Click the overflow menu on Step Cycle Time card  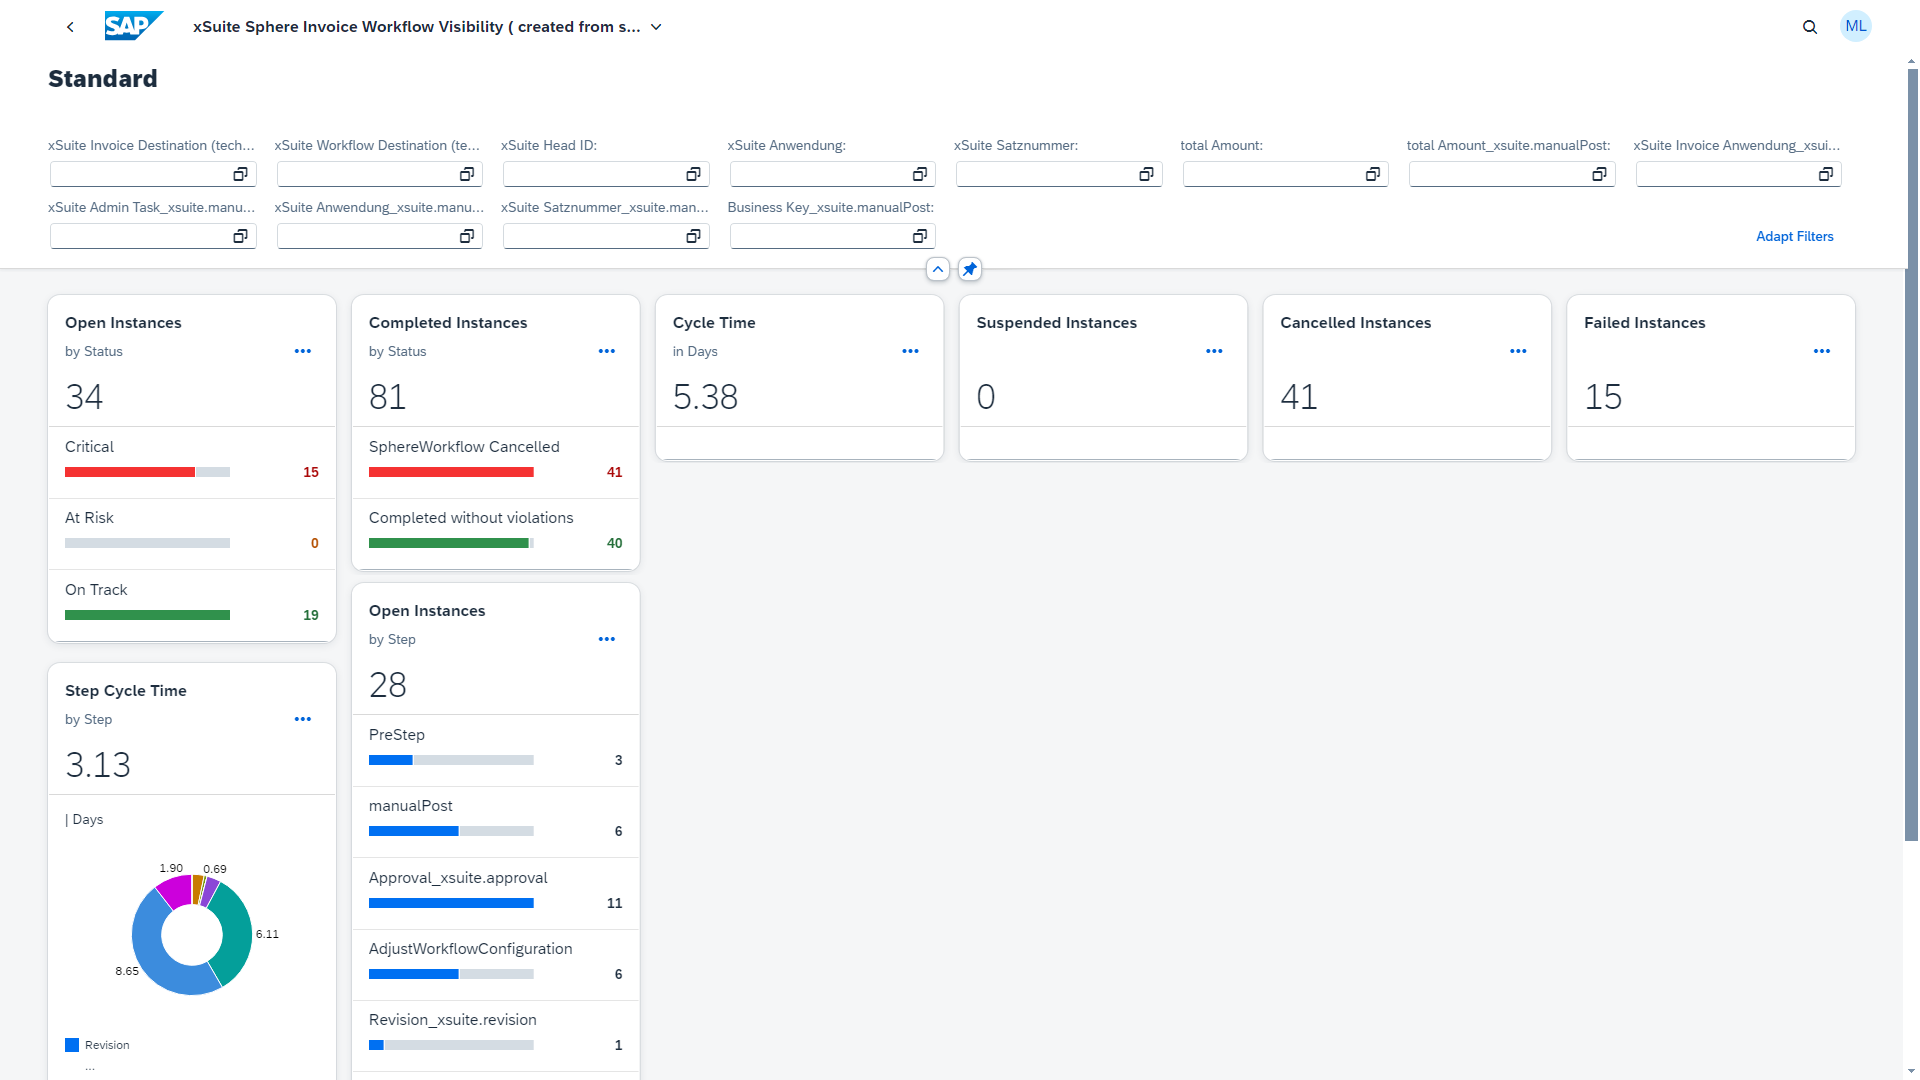click(x=301, y=719)
